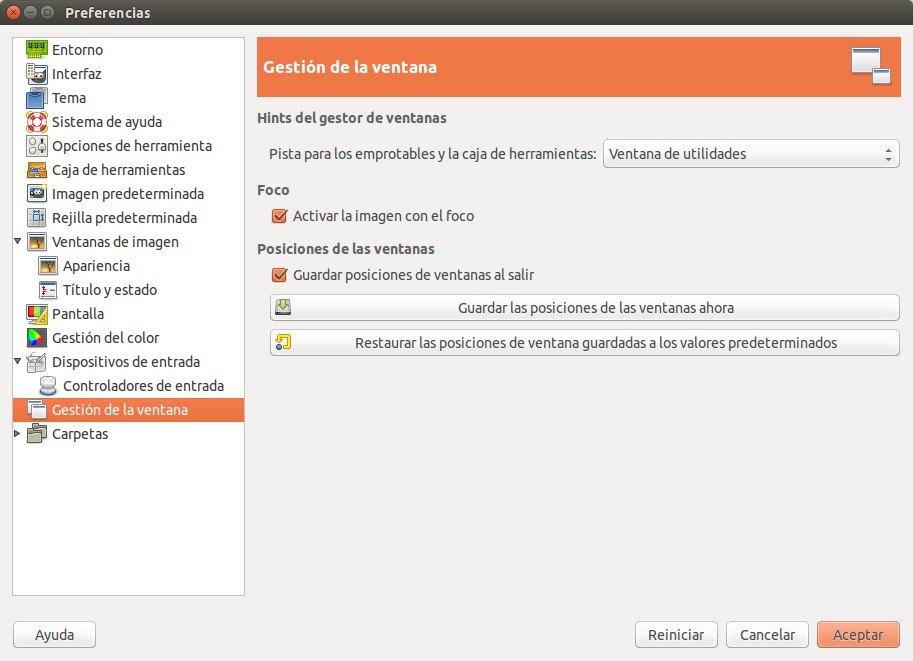Disable Activar la imagen con el foco
Screen dimensions: 913x661
pyautogui.click(x=280, y=216)
